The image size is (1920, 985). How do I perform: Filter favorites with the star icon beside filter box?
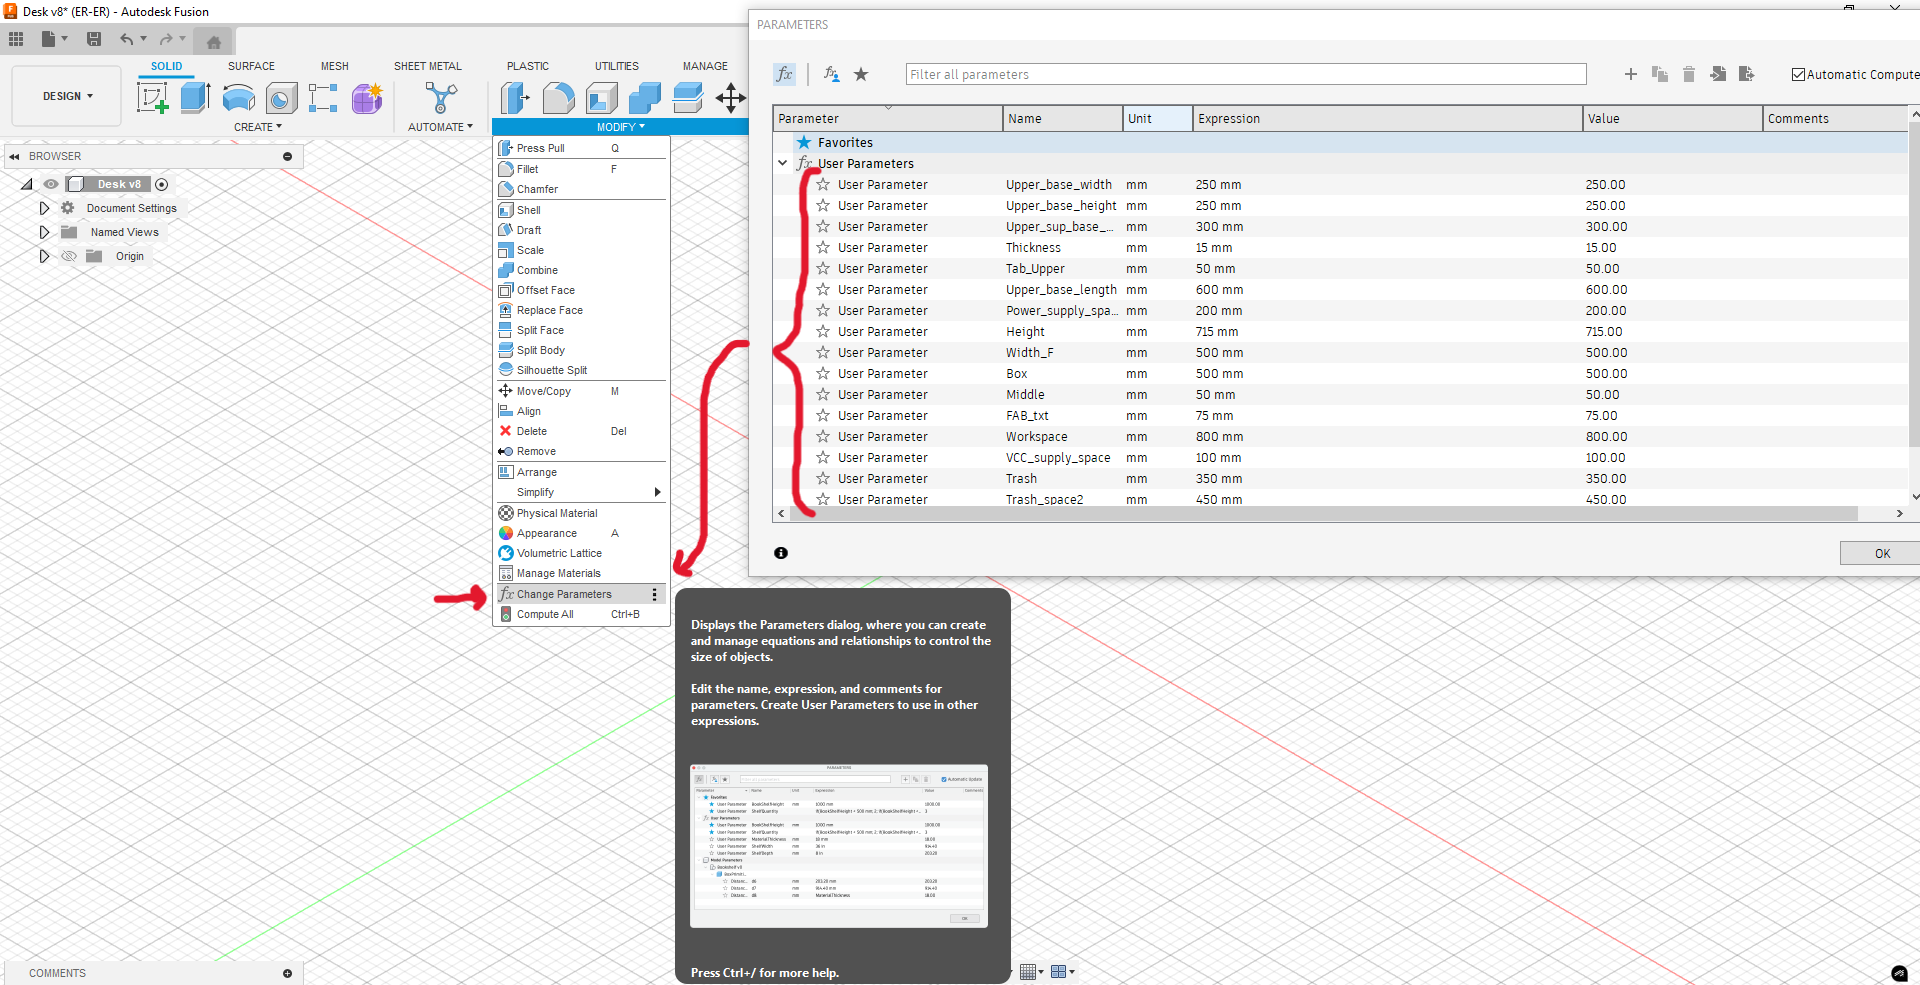tap(861, 74)
